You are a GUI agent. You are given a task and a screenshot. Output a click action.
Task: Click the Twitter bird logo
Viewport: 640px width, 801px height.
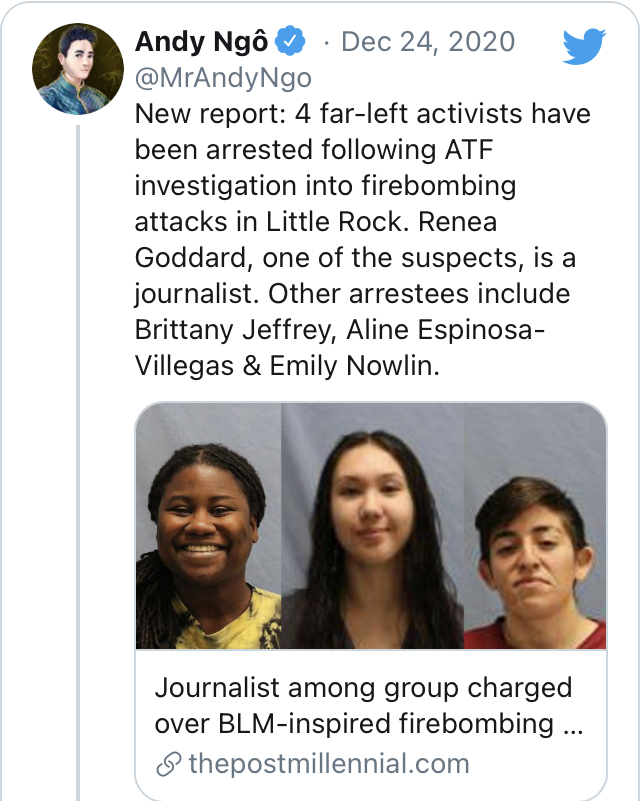584,46
